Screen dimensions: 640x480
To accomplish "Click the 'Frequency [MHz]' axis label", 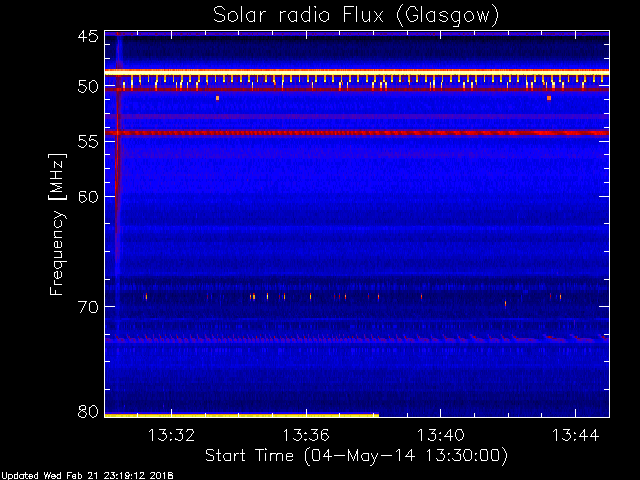I will click(57, 224).
